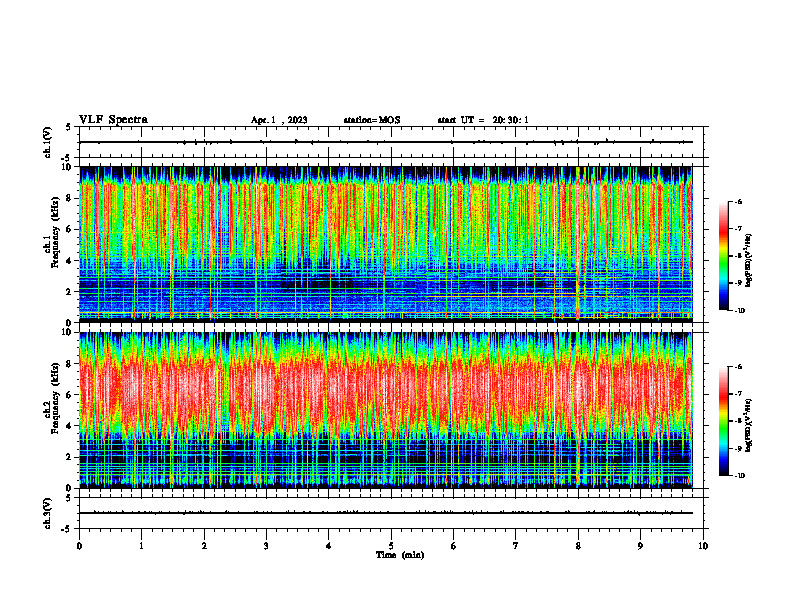The height and width of the screenshot is (612, 792).
Task: Click time-axis tick label "5"
Action: pyautogui.click(x=391, y=546)
